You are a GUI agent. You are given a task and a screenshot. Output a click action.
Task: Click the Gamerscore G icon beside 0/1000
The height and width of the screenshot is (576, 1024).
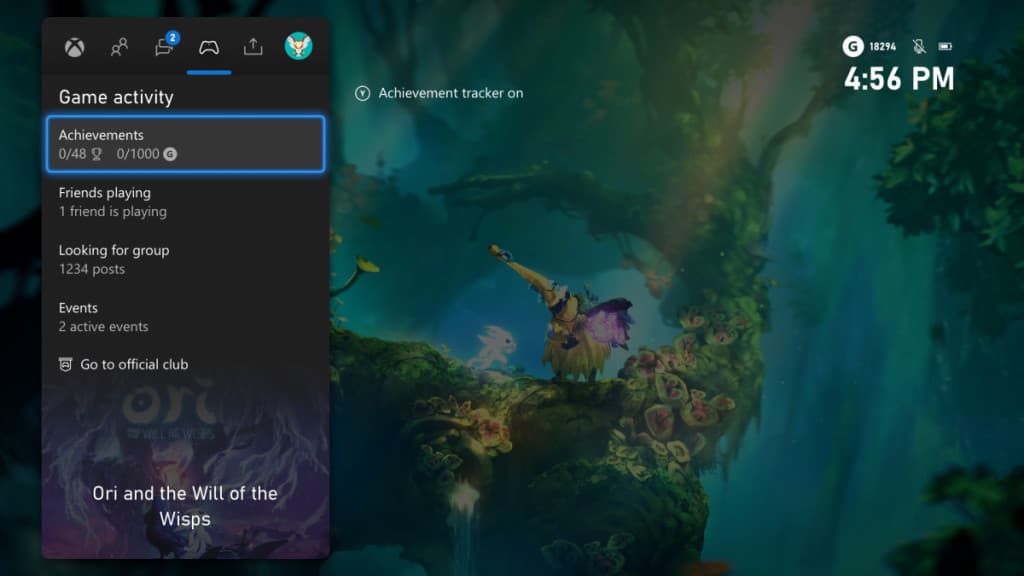pos(170,154)
